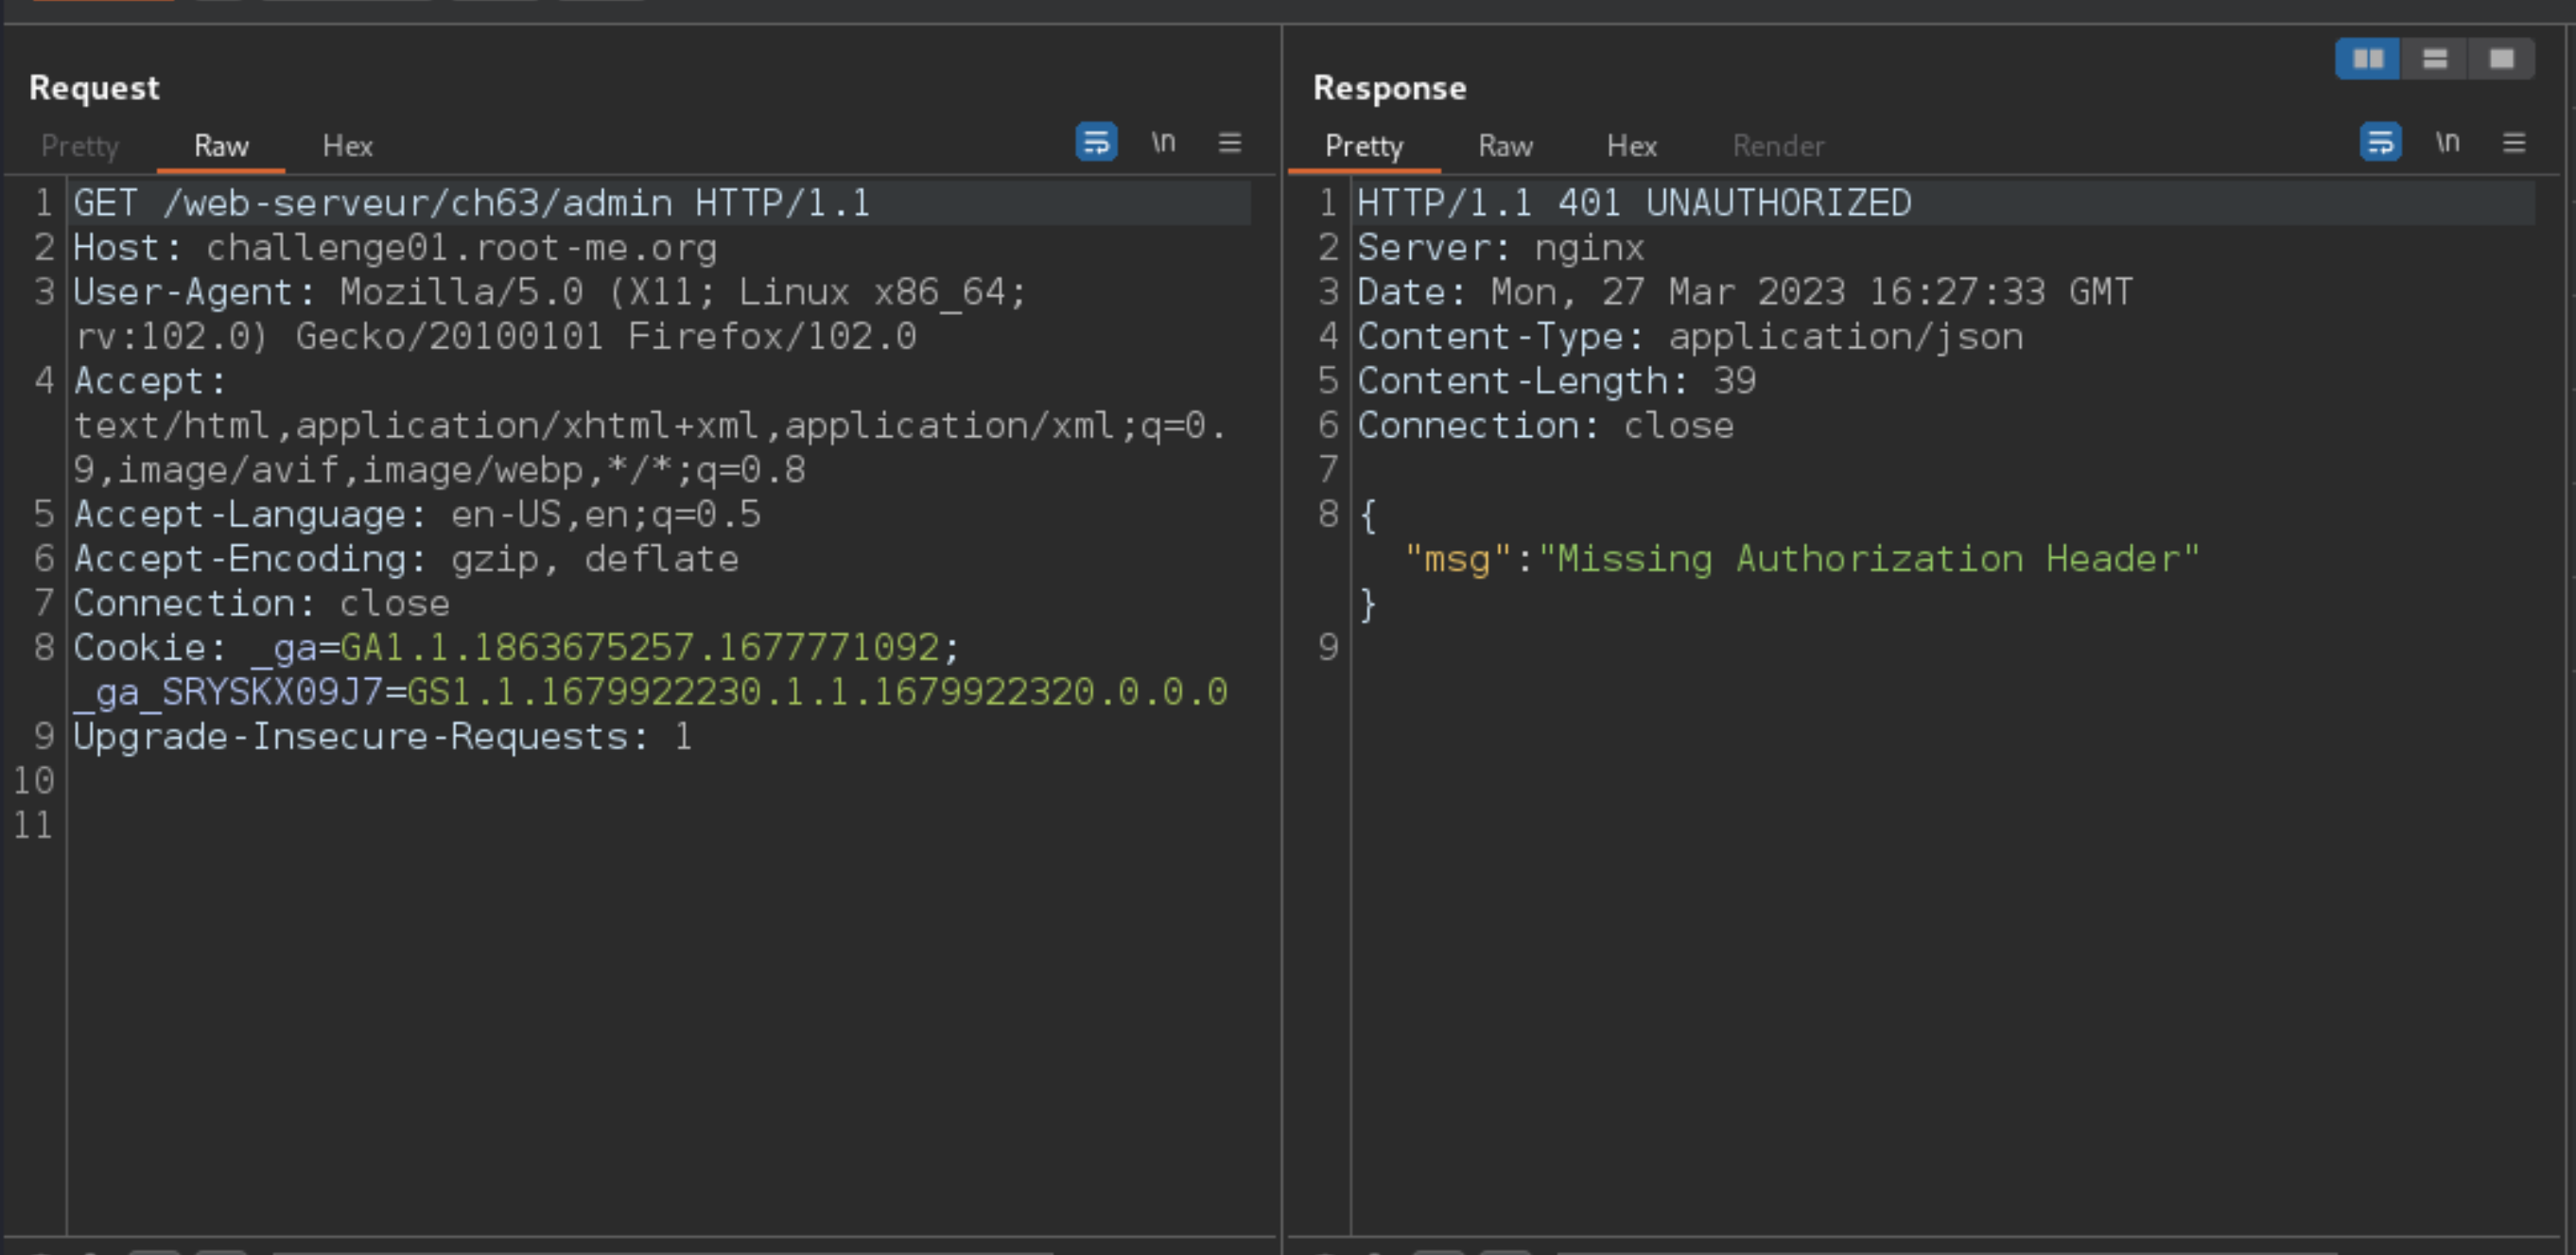Switch Response view to Hex tab
Viewport: 2576px width, 1255px height.
click(x=1631, y=146)
